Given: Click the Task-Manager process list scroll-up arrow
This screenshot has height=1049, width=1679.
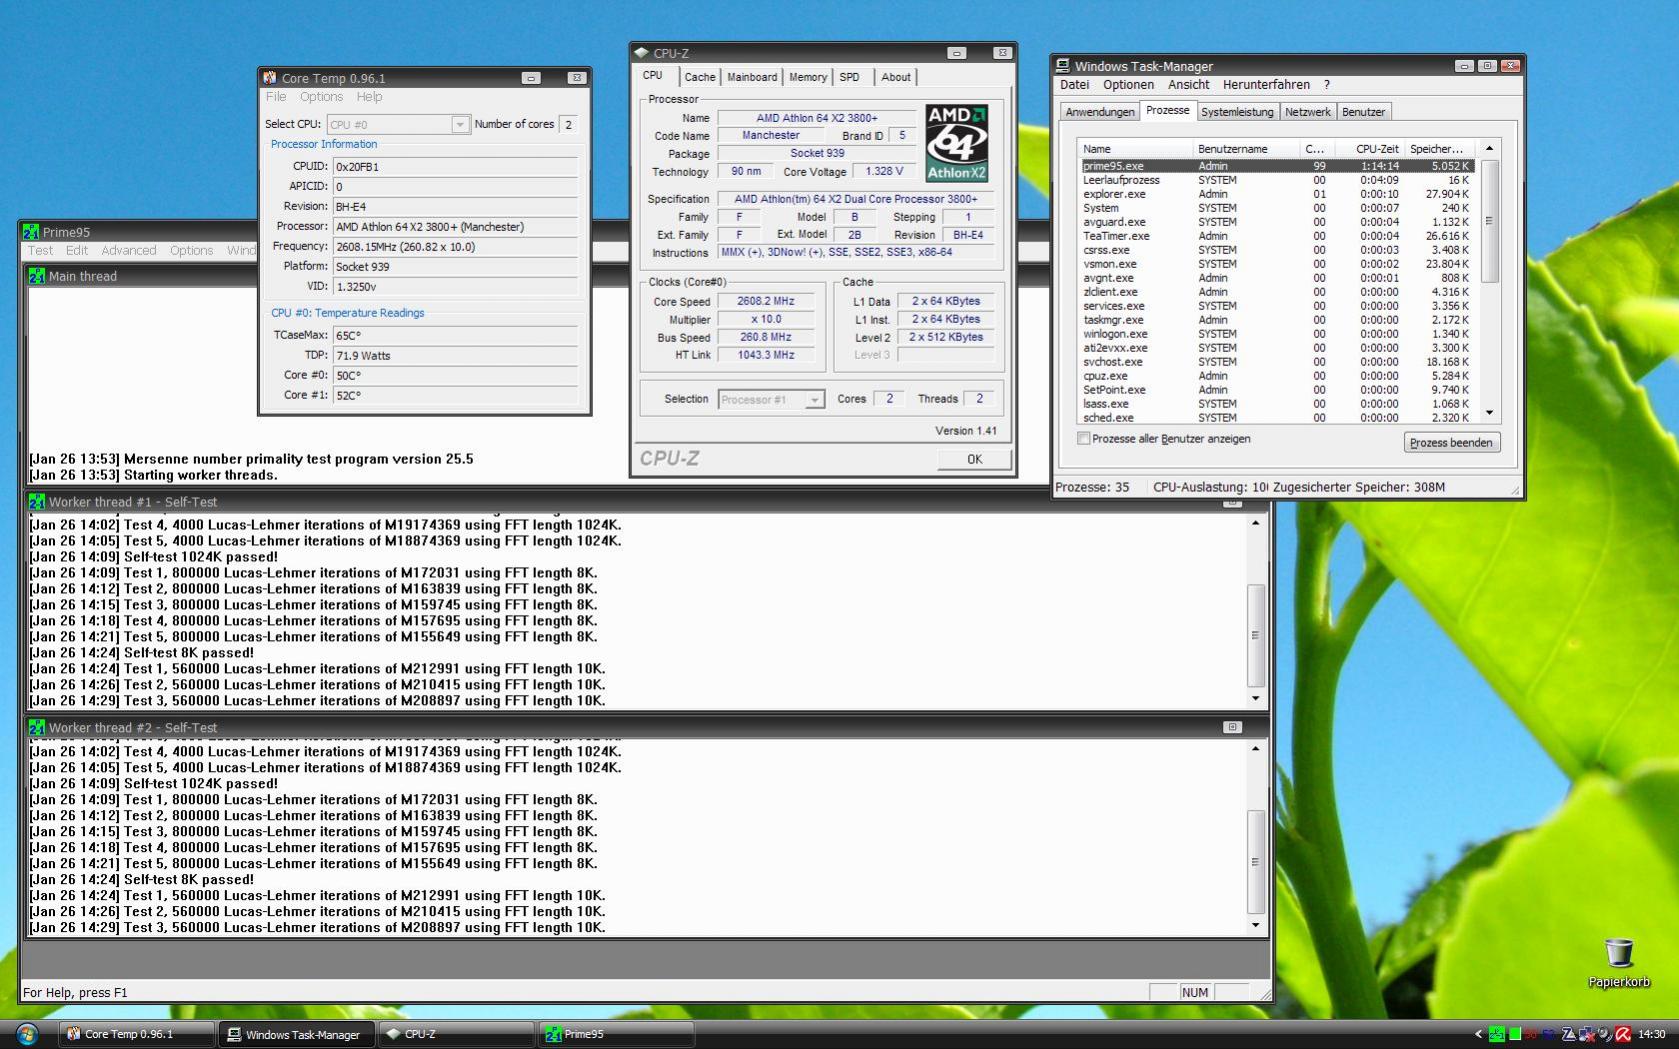Looking at the screenshot, I should pyautogui.click(x=1489, y=149).
